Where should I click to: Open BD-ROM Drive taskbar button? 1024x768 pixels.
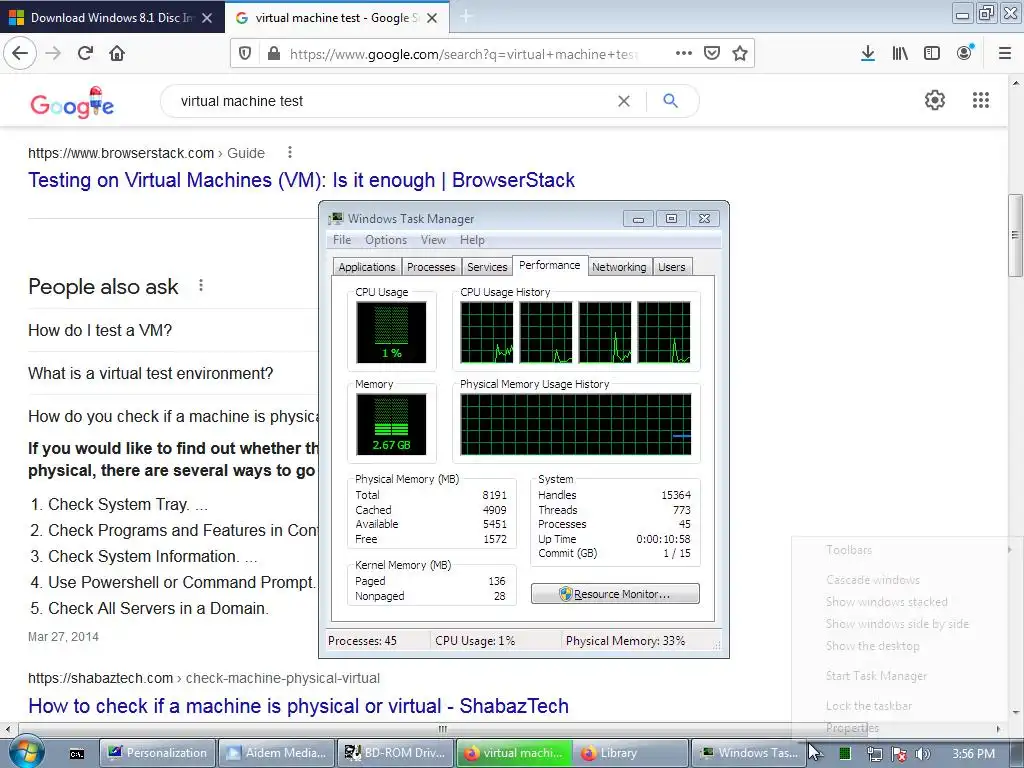(x=394, y=753)
